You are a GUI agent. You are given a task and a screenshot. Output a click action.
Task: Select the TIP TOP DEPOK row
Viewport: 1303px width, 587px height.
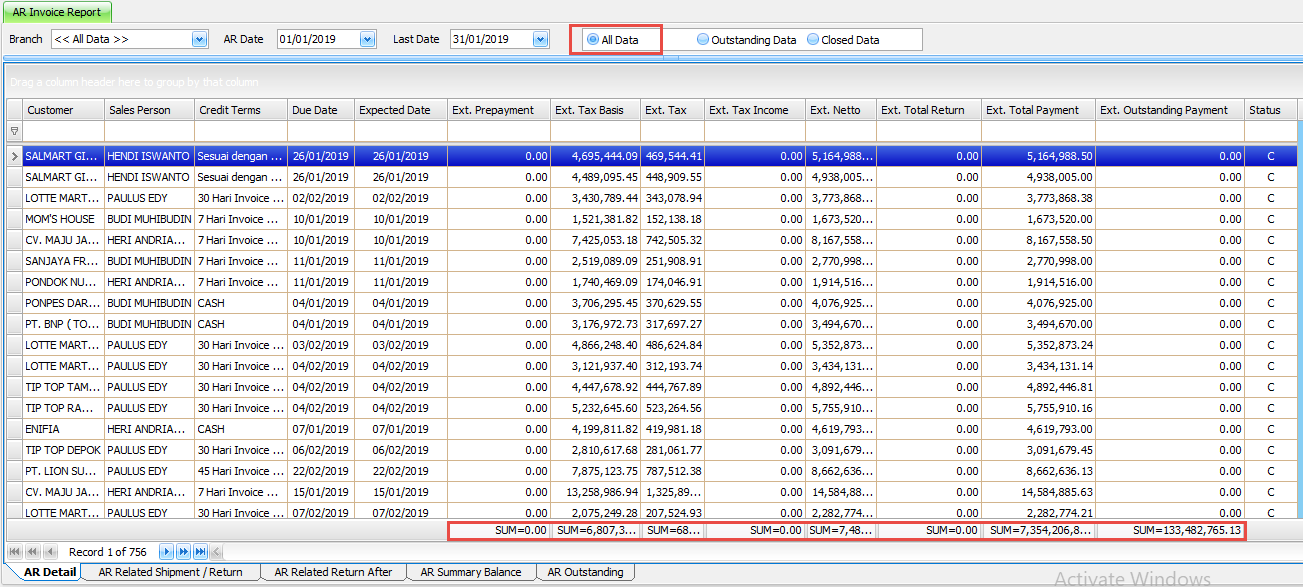pyautogui.click(x=652, y=450)
